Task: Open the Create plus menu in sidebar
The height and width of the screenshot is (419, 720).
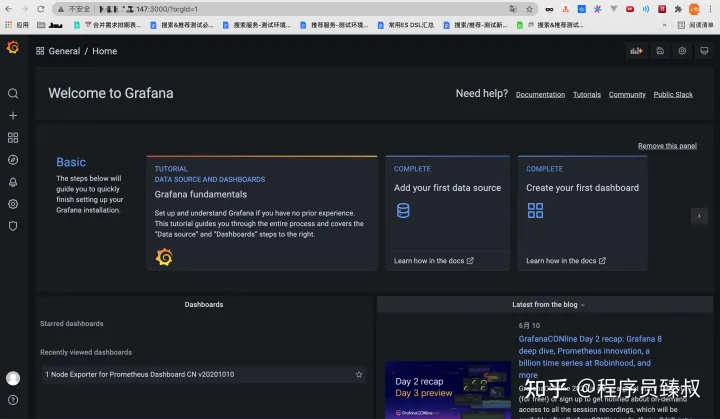Action: click(x=13, y=115)
